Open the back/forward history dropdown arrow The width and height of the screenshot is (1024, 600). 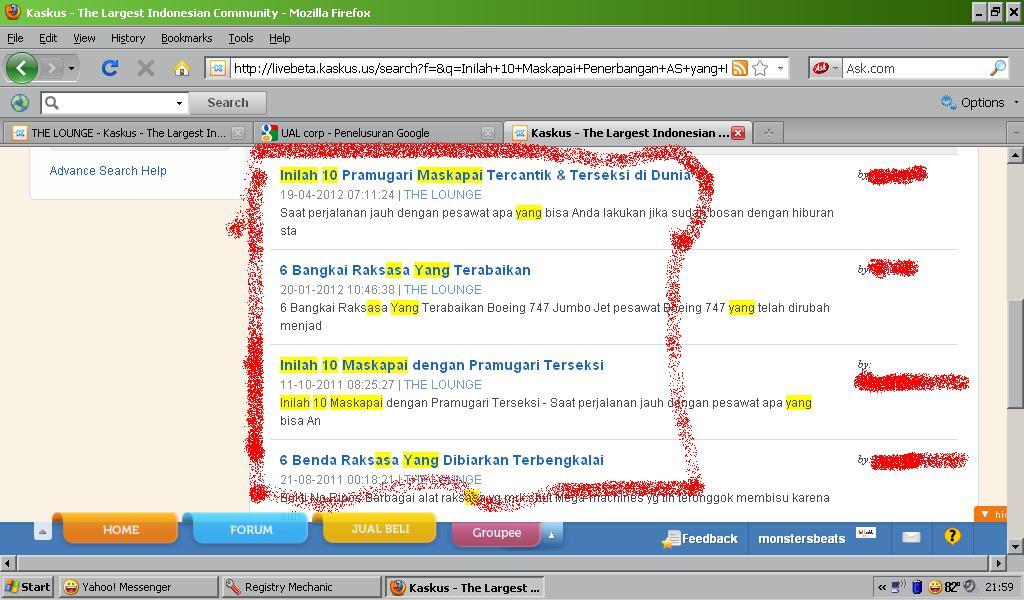(71, 68)
